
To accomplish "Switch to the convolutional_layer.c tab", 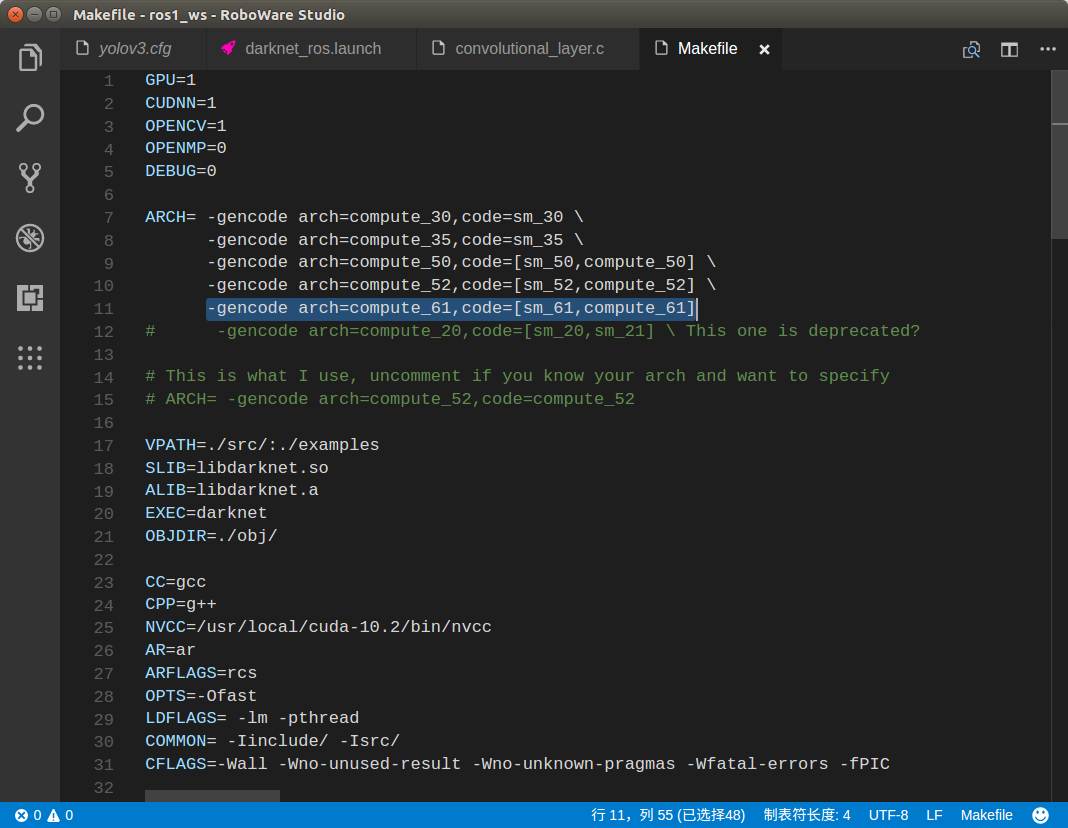I will pos(518,49).
